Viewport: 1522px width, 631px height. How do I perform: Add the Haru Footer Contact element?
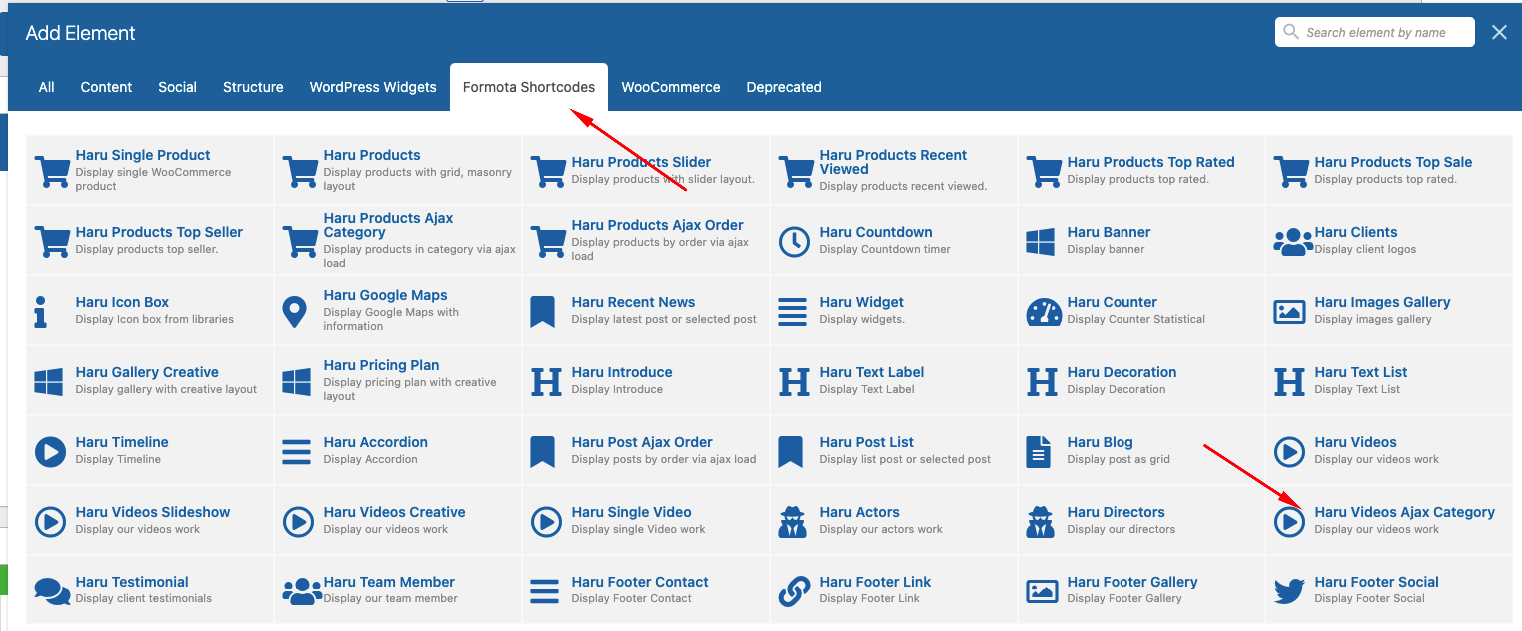646,591
